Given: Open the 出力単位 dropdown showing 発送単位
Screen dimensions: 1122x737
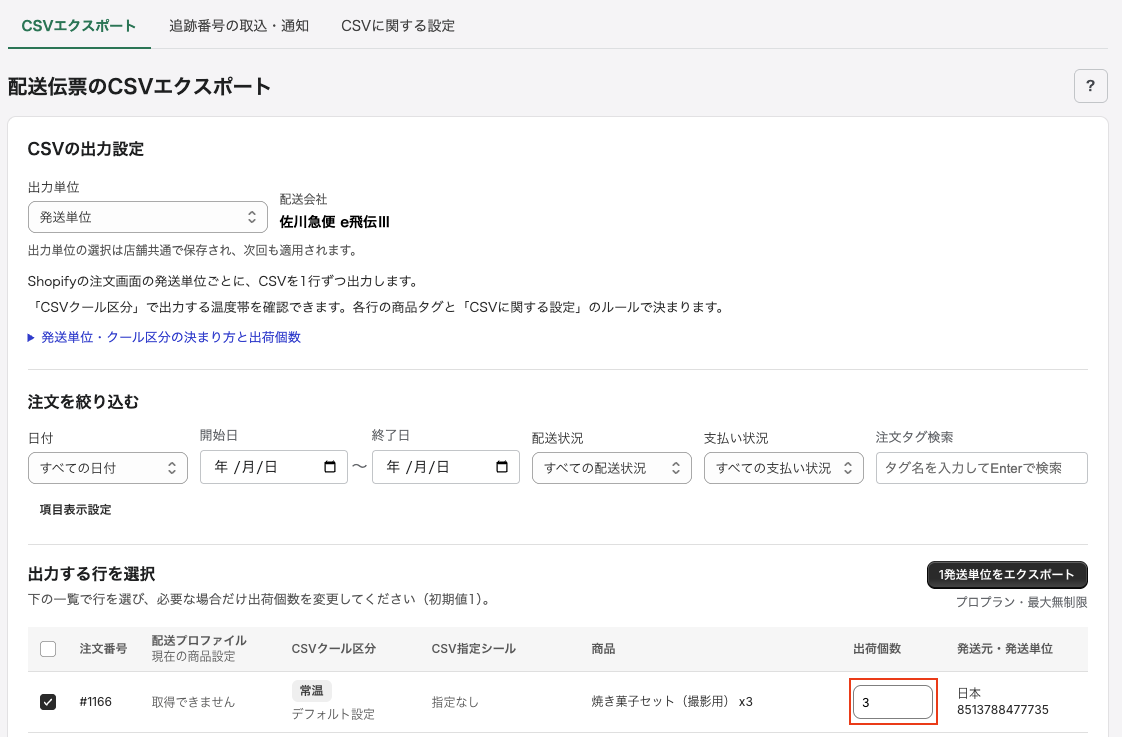Looking at the screenshot, I should (147, 217).
